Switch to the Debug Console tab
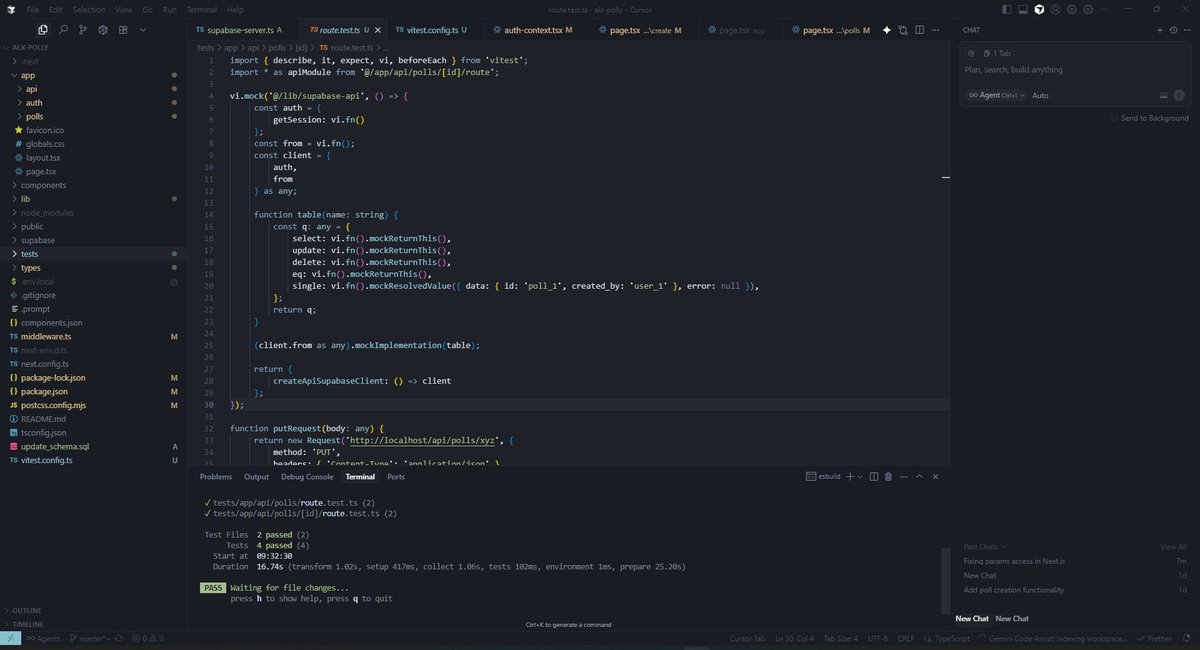 [307, 477]
